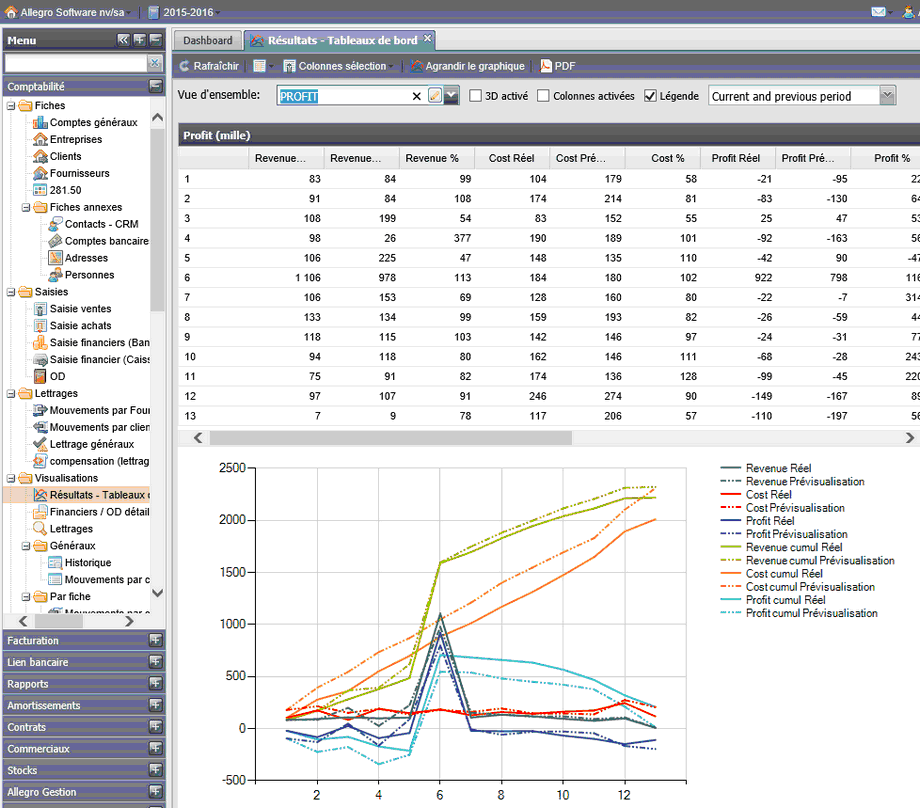Click the Saisie achats icon
The width and height of the screenshot is (920, 808).
40,326
